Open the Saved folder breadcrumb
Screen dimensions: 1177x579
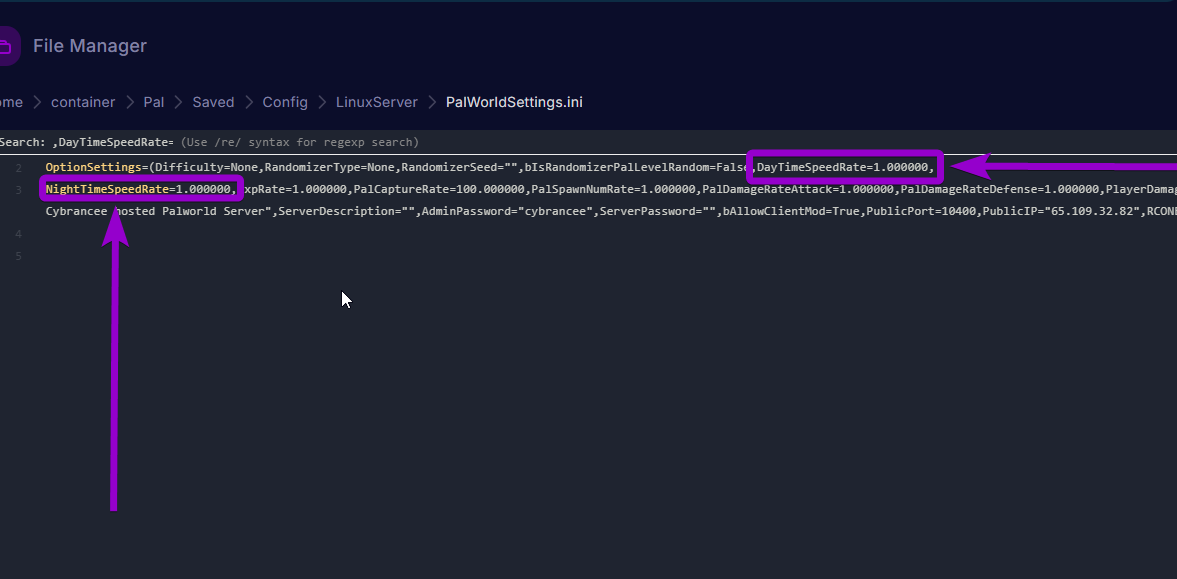(213, 102)
